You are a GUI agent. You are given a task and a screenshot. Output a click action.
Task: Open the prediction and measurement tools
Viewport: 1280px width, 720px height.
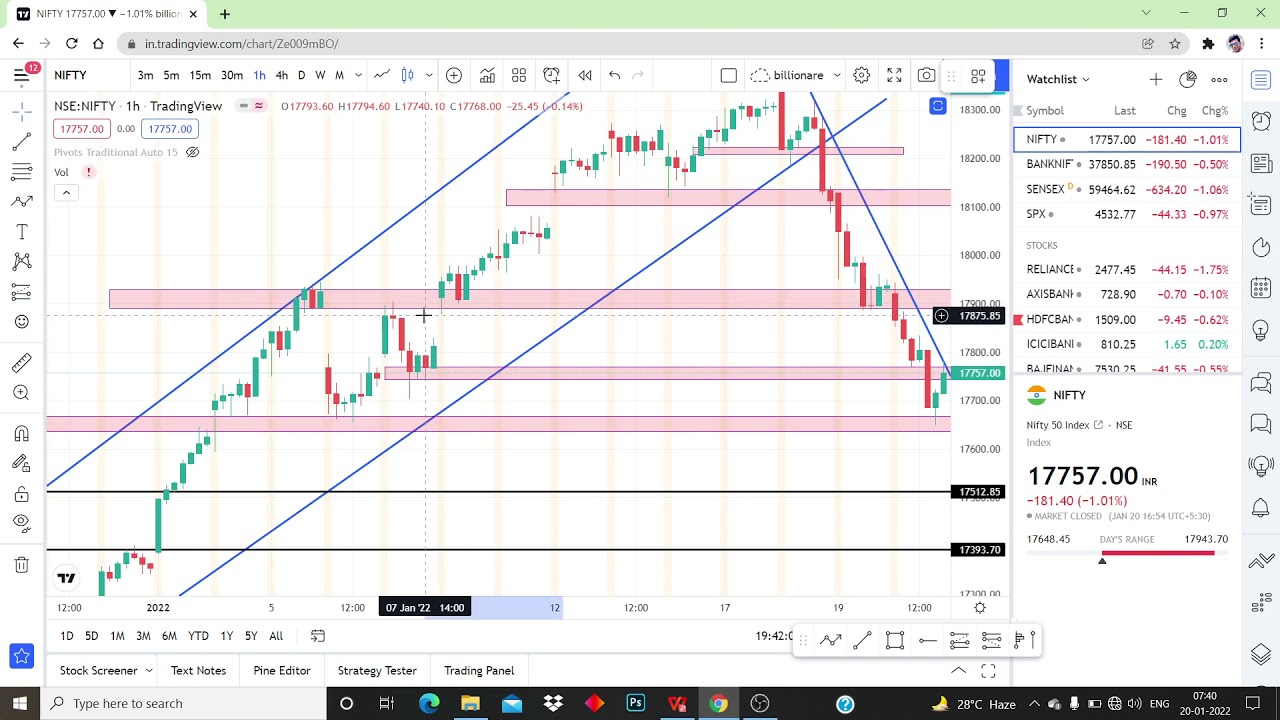coord(21,291)
